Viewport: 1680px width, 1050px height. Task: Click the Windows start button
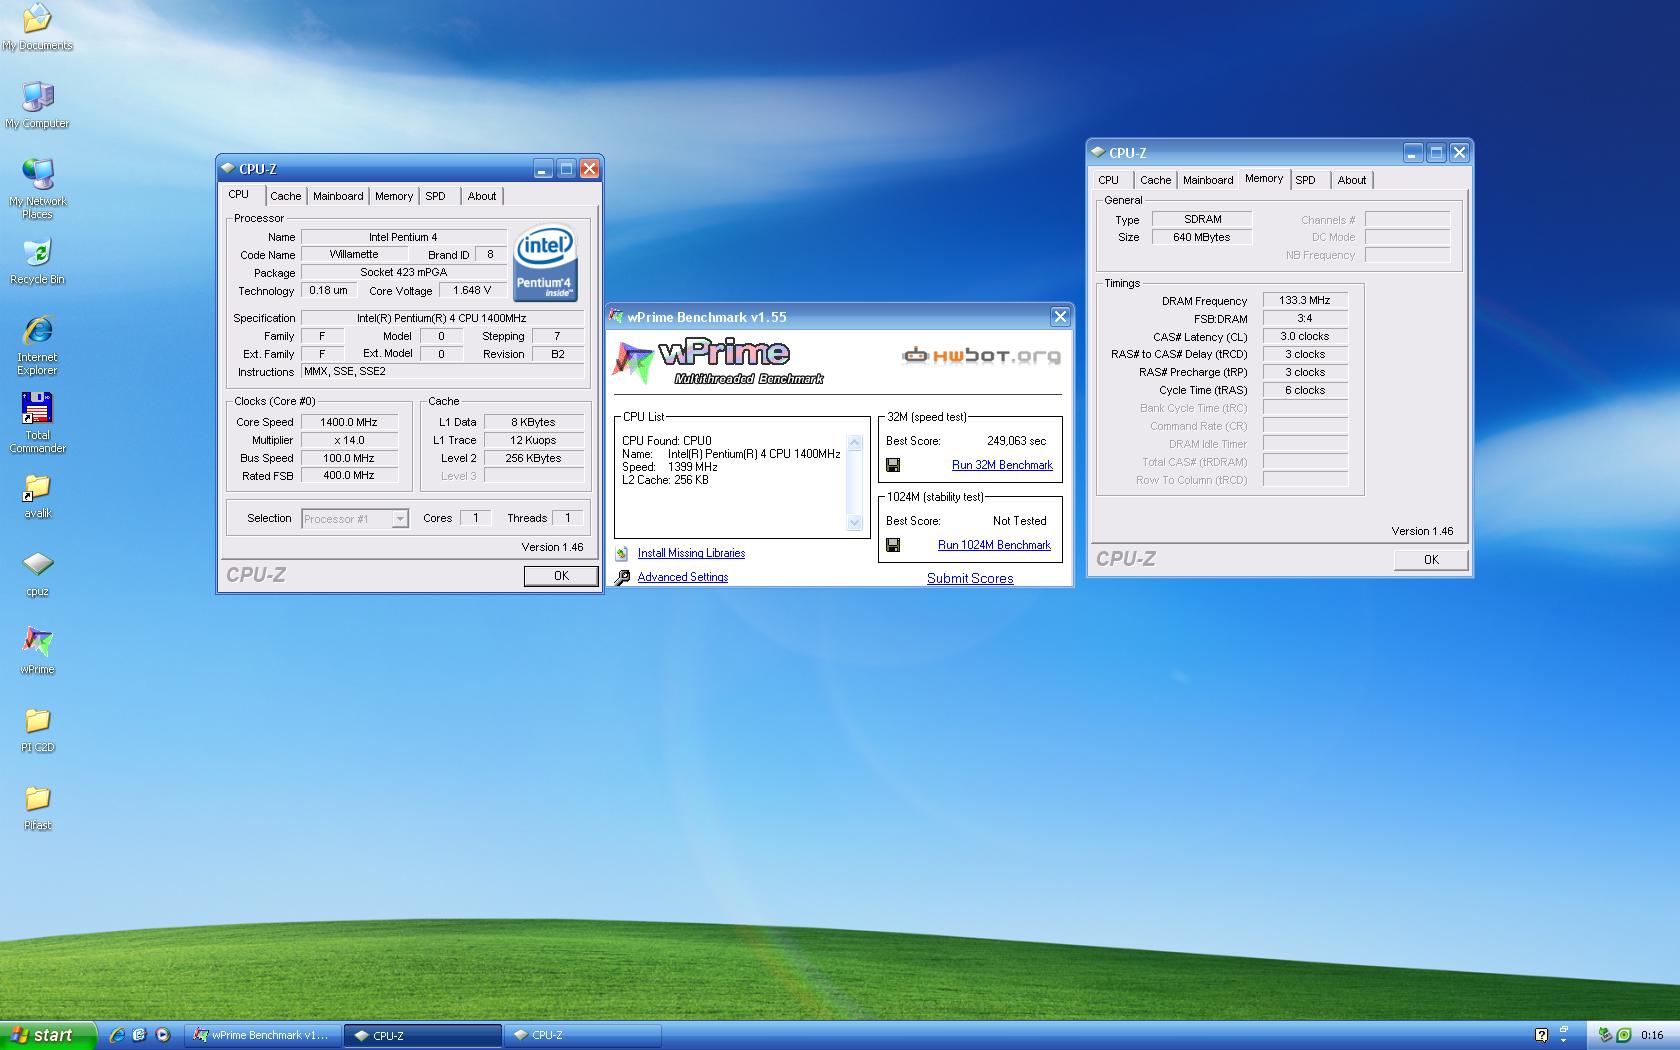point(48,1035)
